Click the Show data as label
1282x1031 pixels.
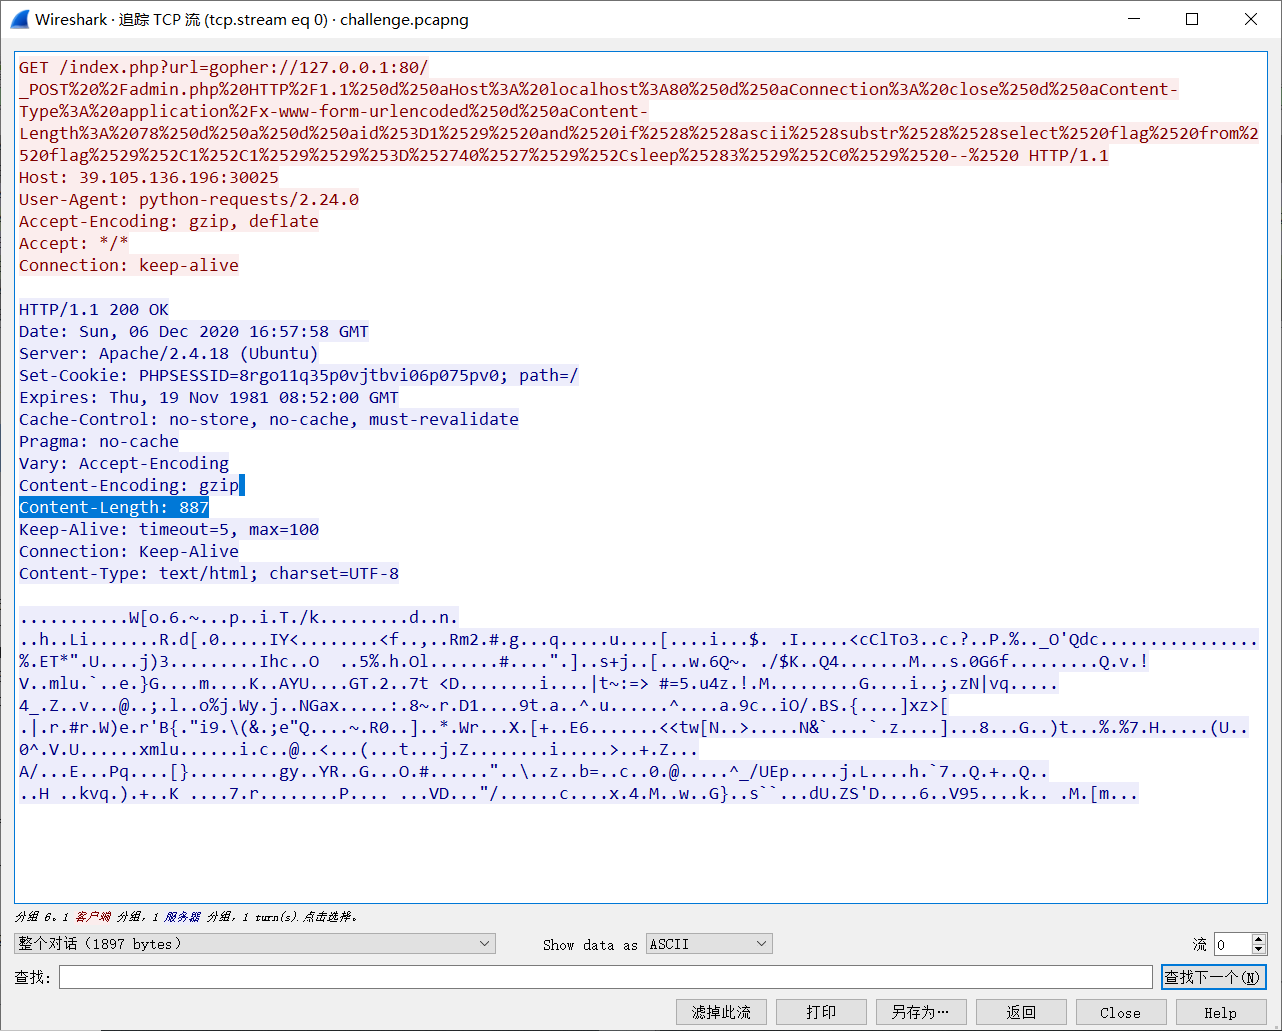[x=590, y=945]
